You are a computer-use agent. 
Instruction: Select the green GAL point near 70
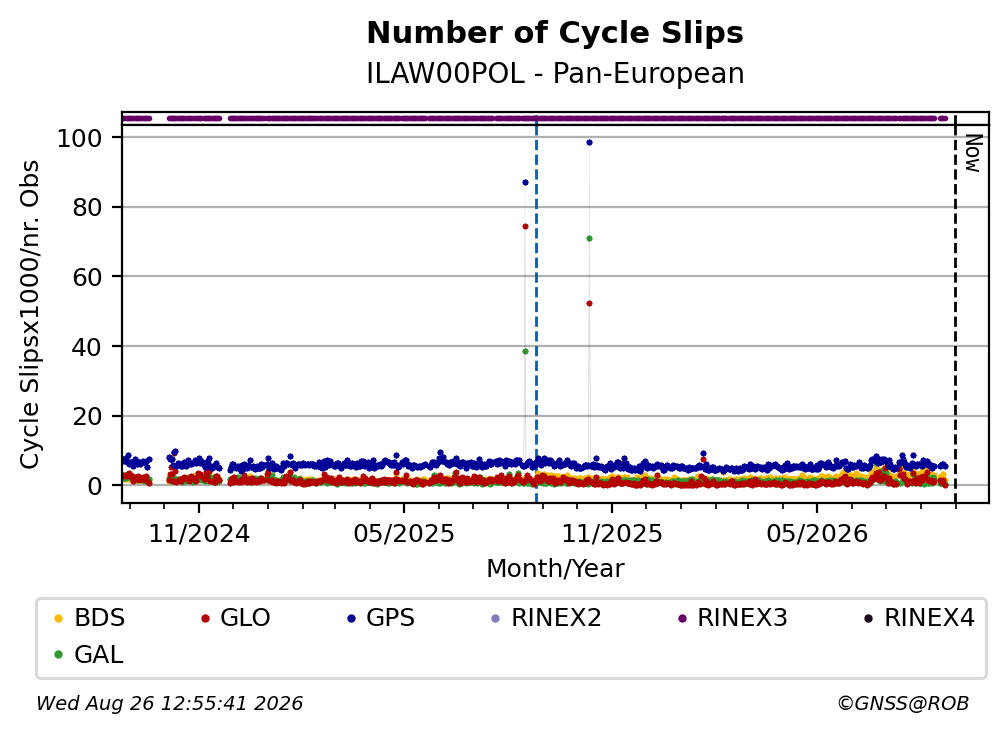[590, 238]
